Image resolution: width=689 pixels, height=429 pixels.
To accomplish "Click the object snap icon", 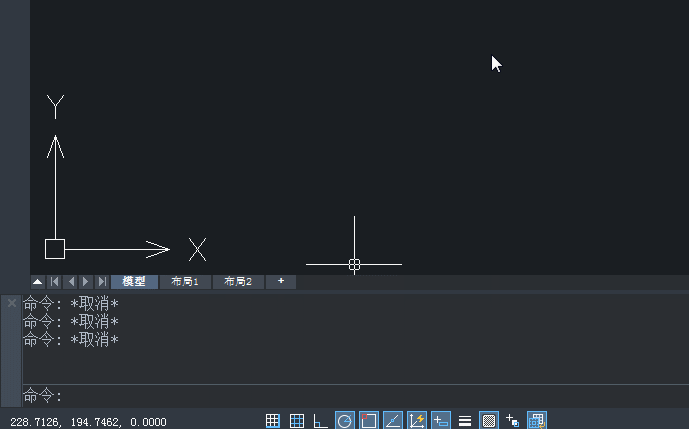I will (369, 421).
